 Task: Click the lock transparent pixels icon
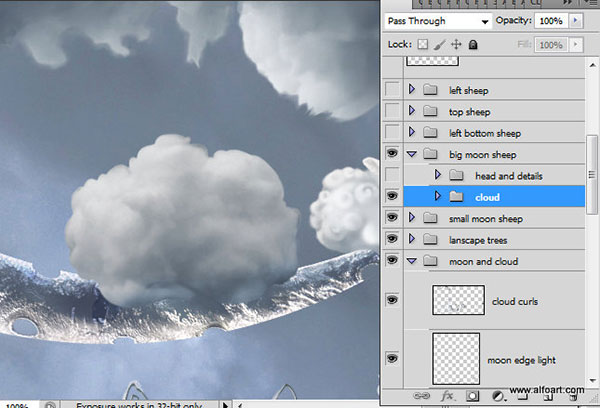[x=423, y=44]
